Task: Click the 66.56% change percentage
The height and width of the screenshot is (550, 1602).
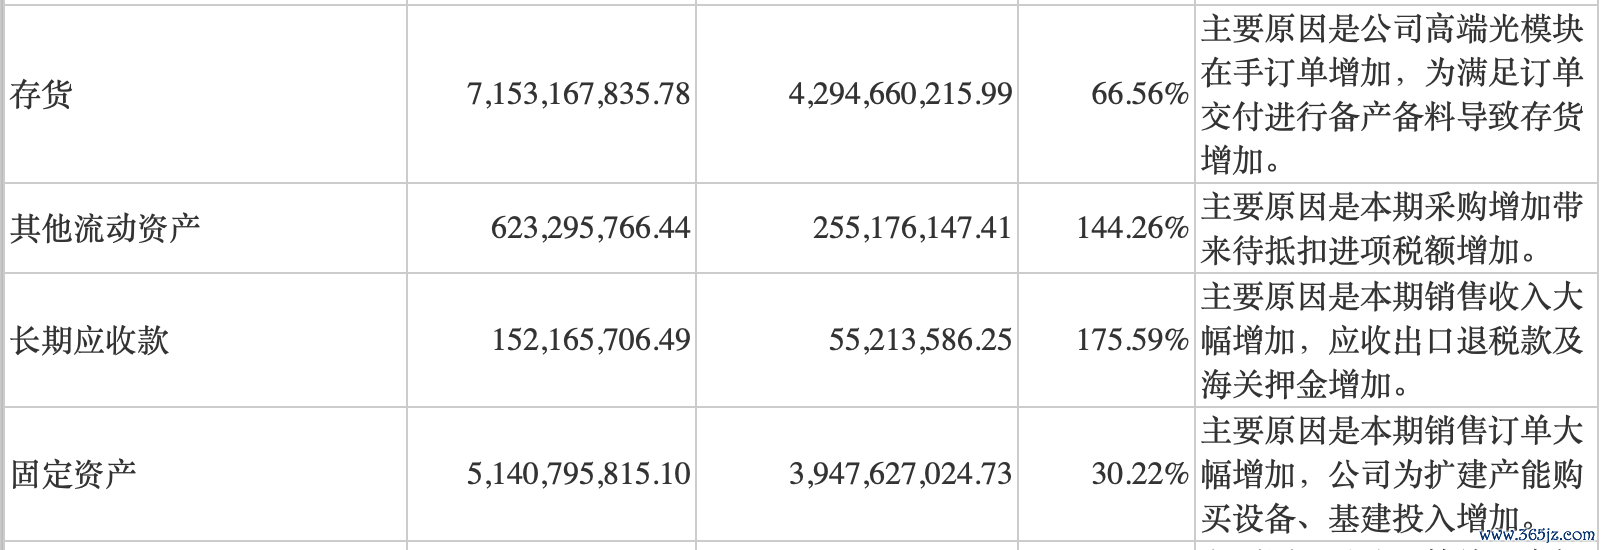Action: (x=1140, y=94)
